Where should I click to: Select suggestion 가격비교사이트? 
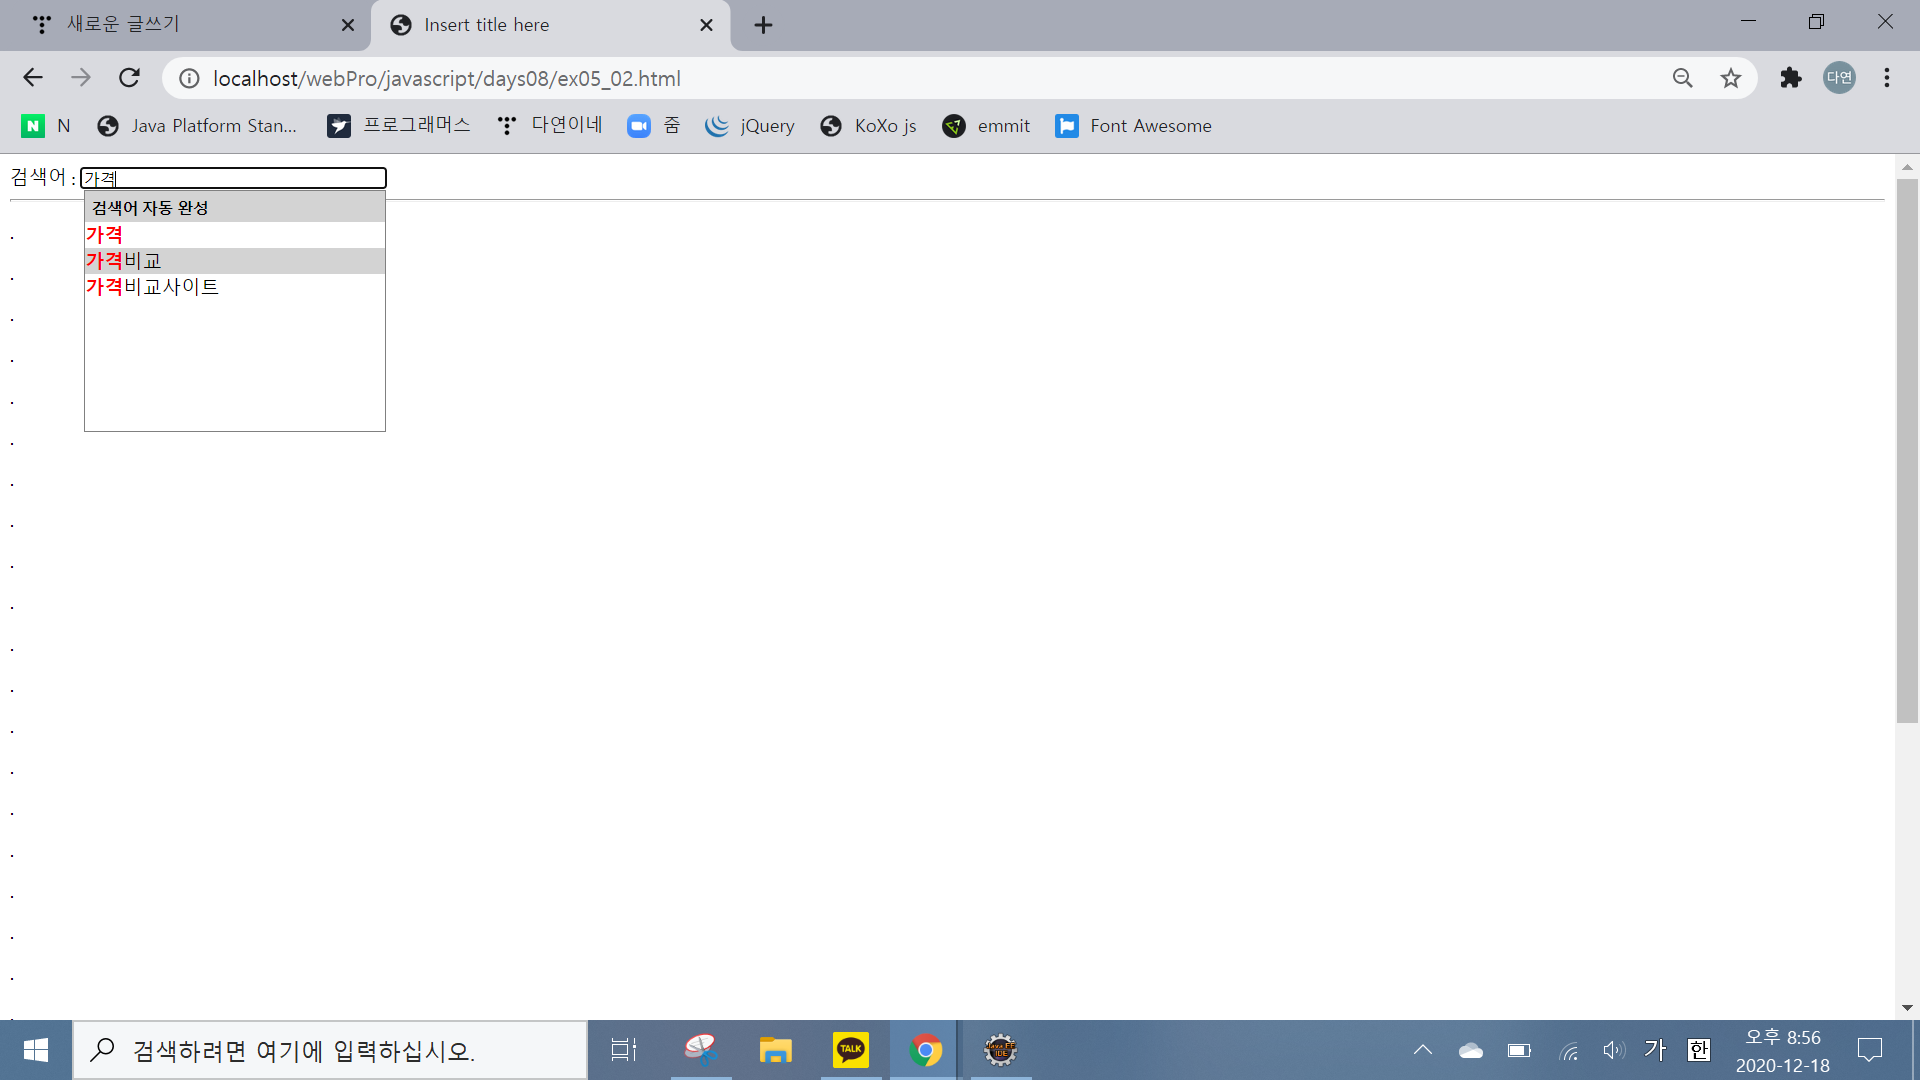(152, 287)
